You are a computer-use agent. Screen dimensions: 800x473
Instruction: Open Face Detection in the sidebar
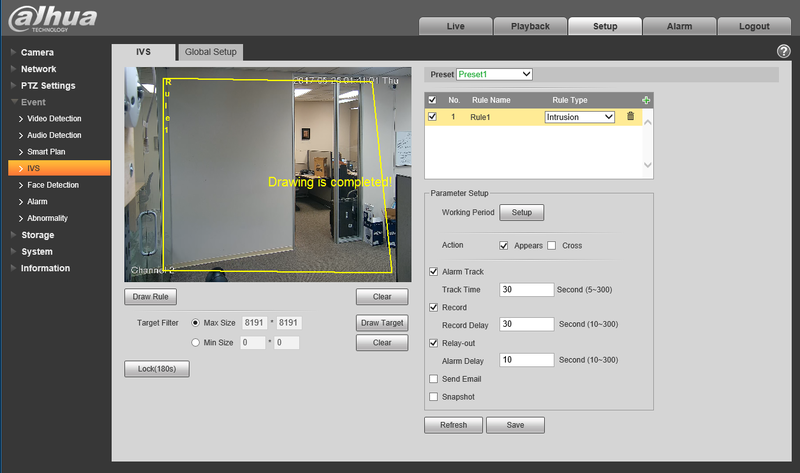[x=53, y=185]
